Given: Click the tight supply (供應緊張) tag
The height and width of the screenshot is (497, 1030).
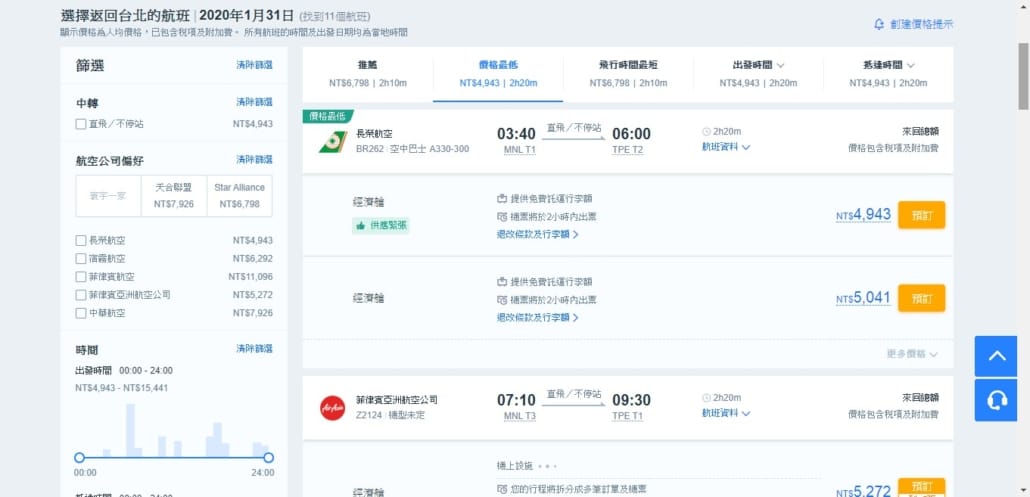Looking at the screenshot, I should point(380,225).
